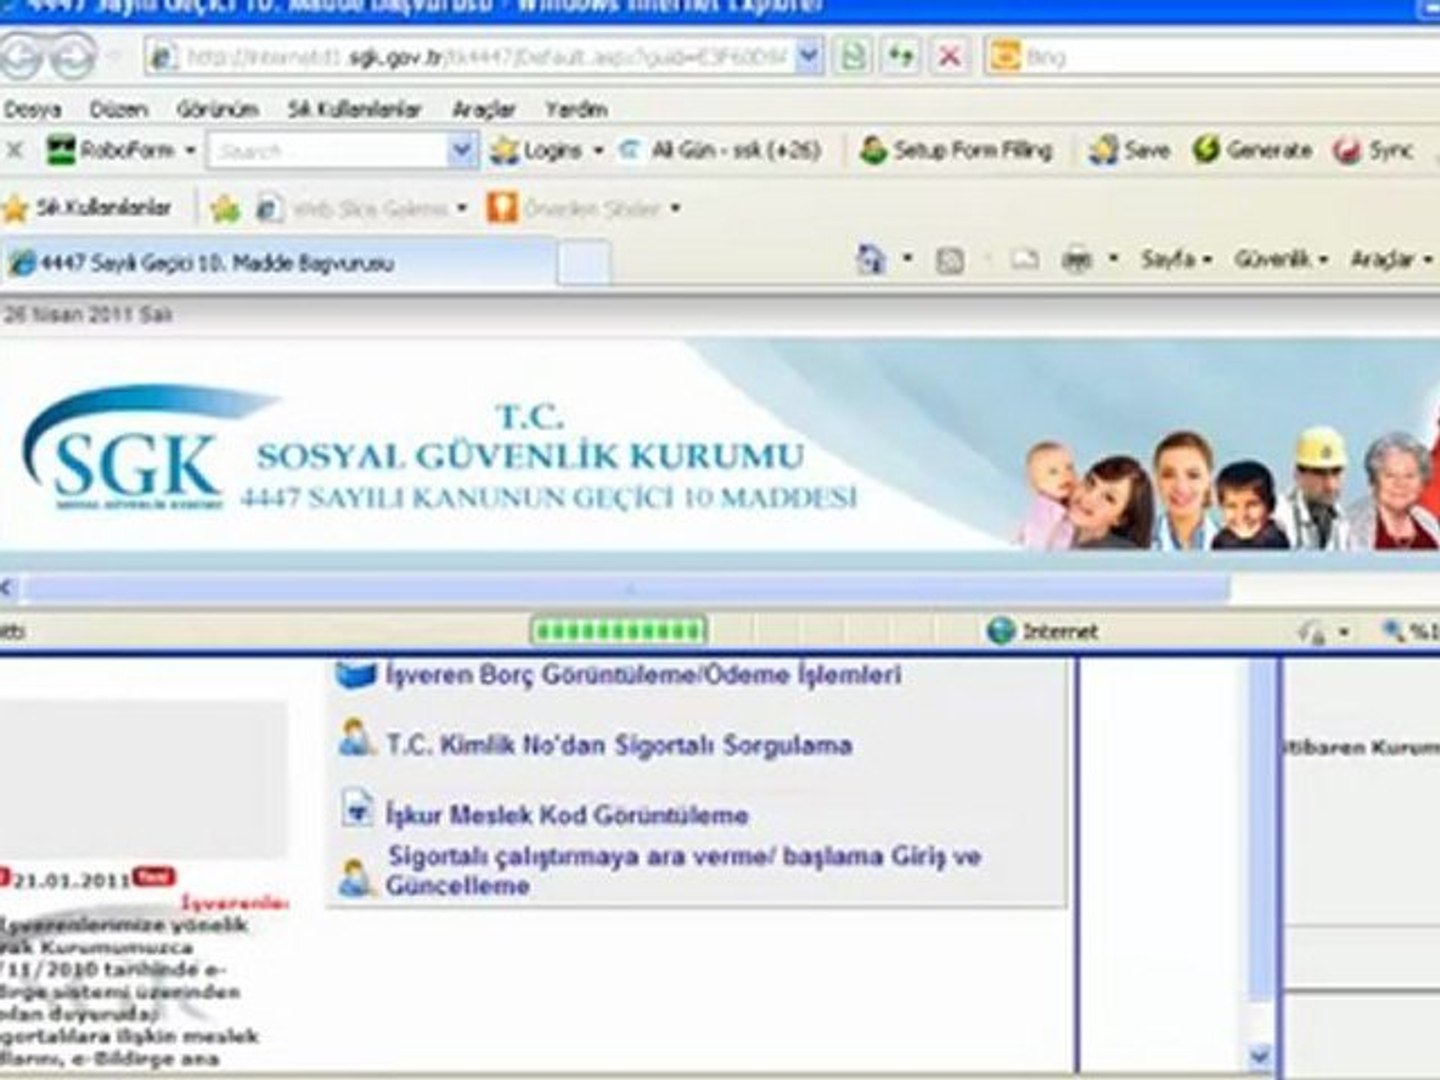This screenshot has height=1080, width=1440.
Task: Expand the RoboForm menu dropdown
Action: pyautogui.click(x=190, y=150)
